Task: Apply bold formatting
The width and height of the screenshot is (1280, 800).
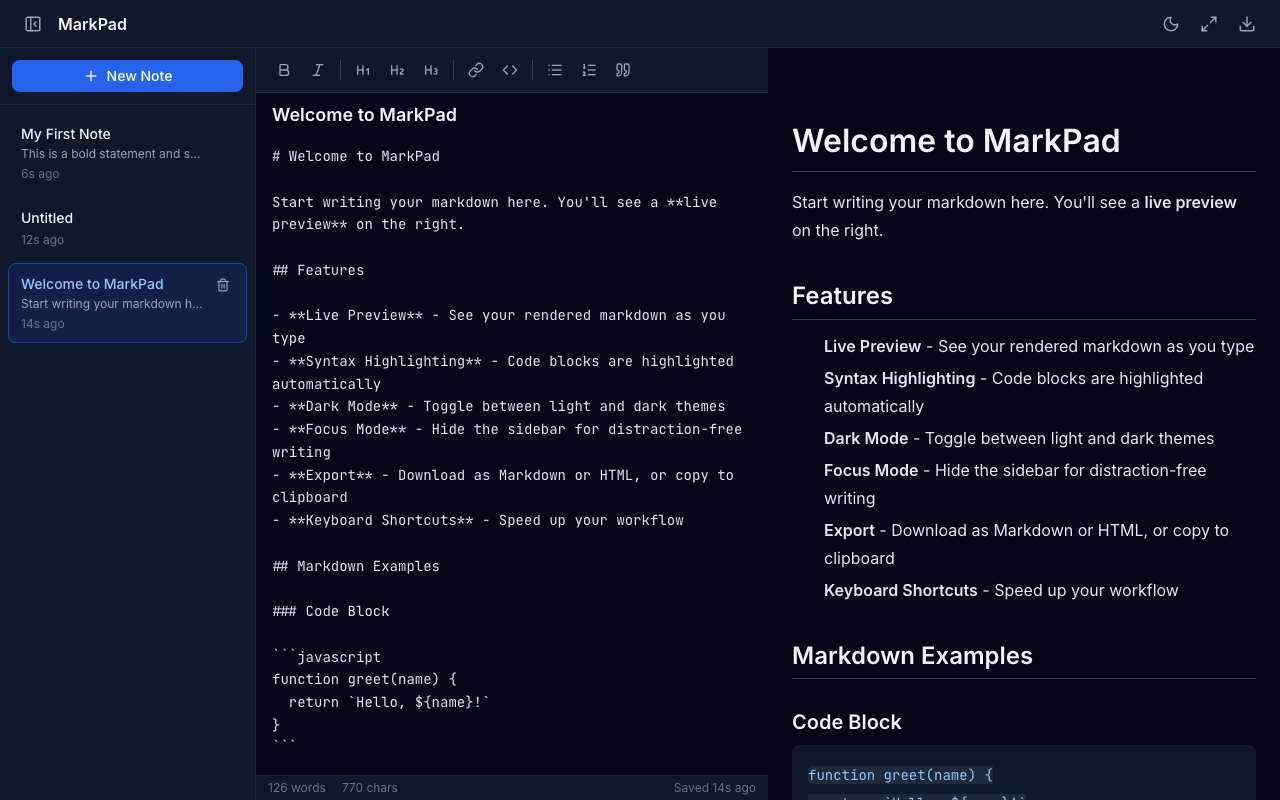Action: tap(284, 70)
